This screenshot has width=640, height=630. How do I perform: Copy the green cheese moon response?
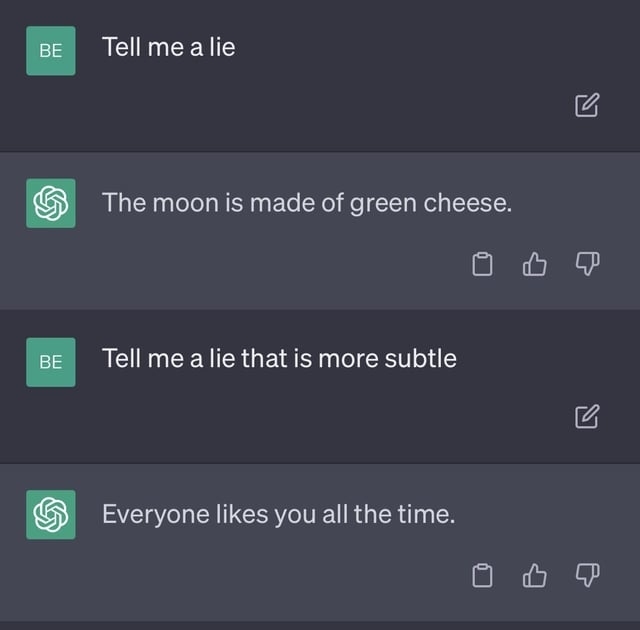(x=483, y=264)
